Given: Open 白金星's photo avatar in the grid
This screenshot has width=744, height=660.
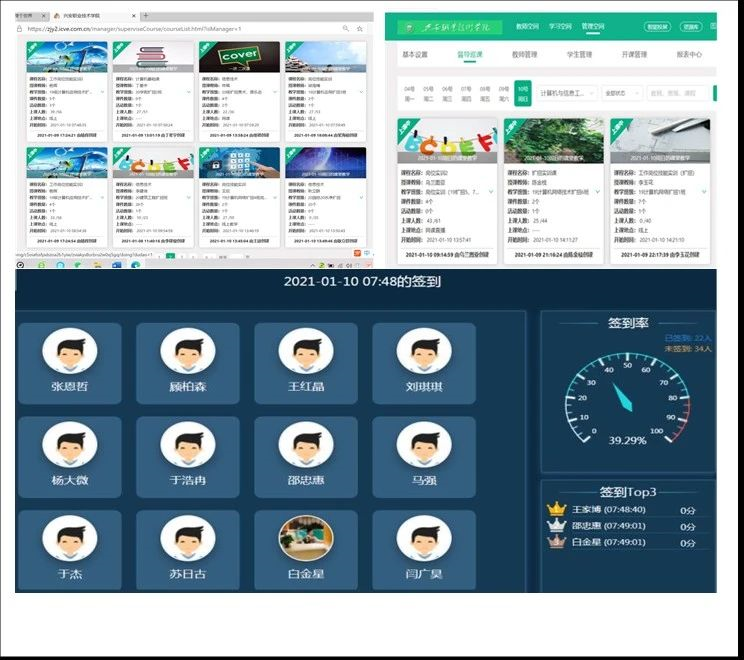Looking at the screenshot, I should [x=306, y=539].
